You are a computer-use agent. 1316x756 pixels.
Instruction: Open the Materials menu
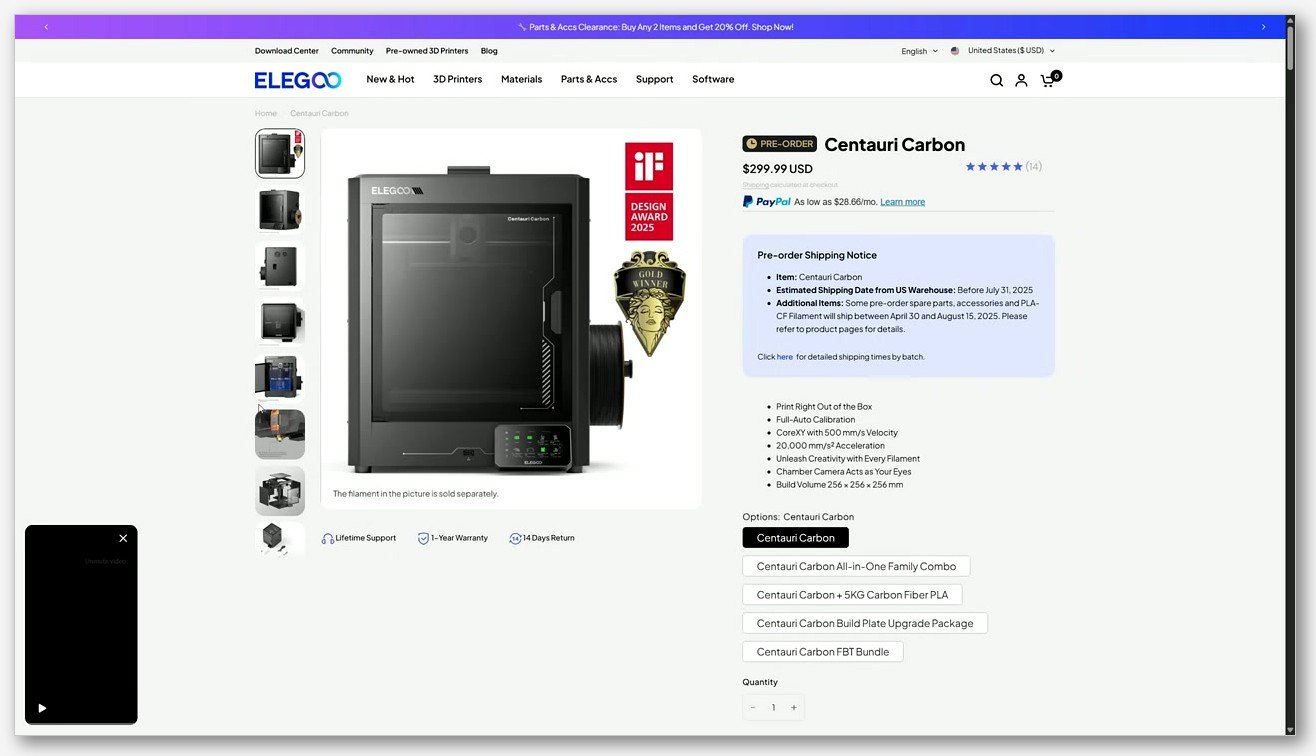click(521, 79)
